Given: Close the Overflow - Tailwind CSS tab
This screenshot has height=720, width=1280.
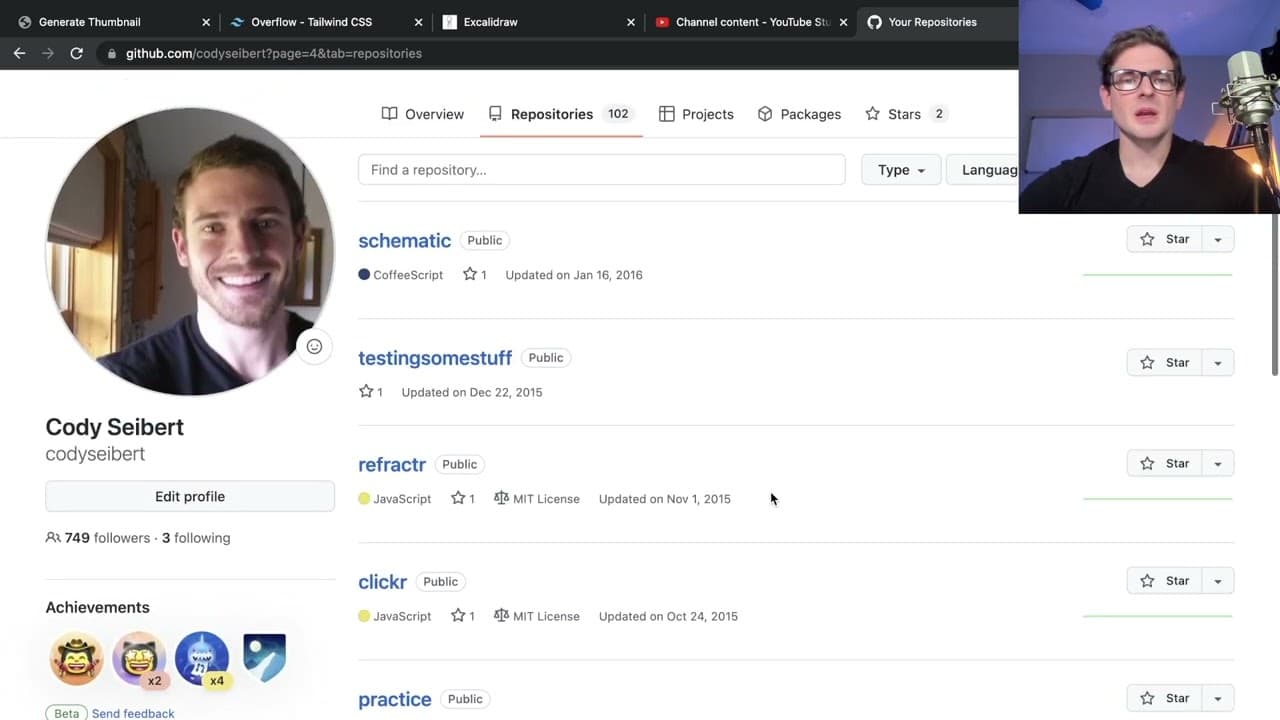Looking at the screenshot, I should coord(419,22).
